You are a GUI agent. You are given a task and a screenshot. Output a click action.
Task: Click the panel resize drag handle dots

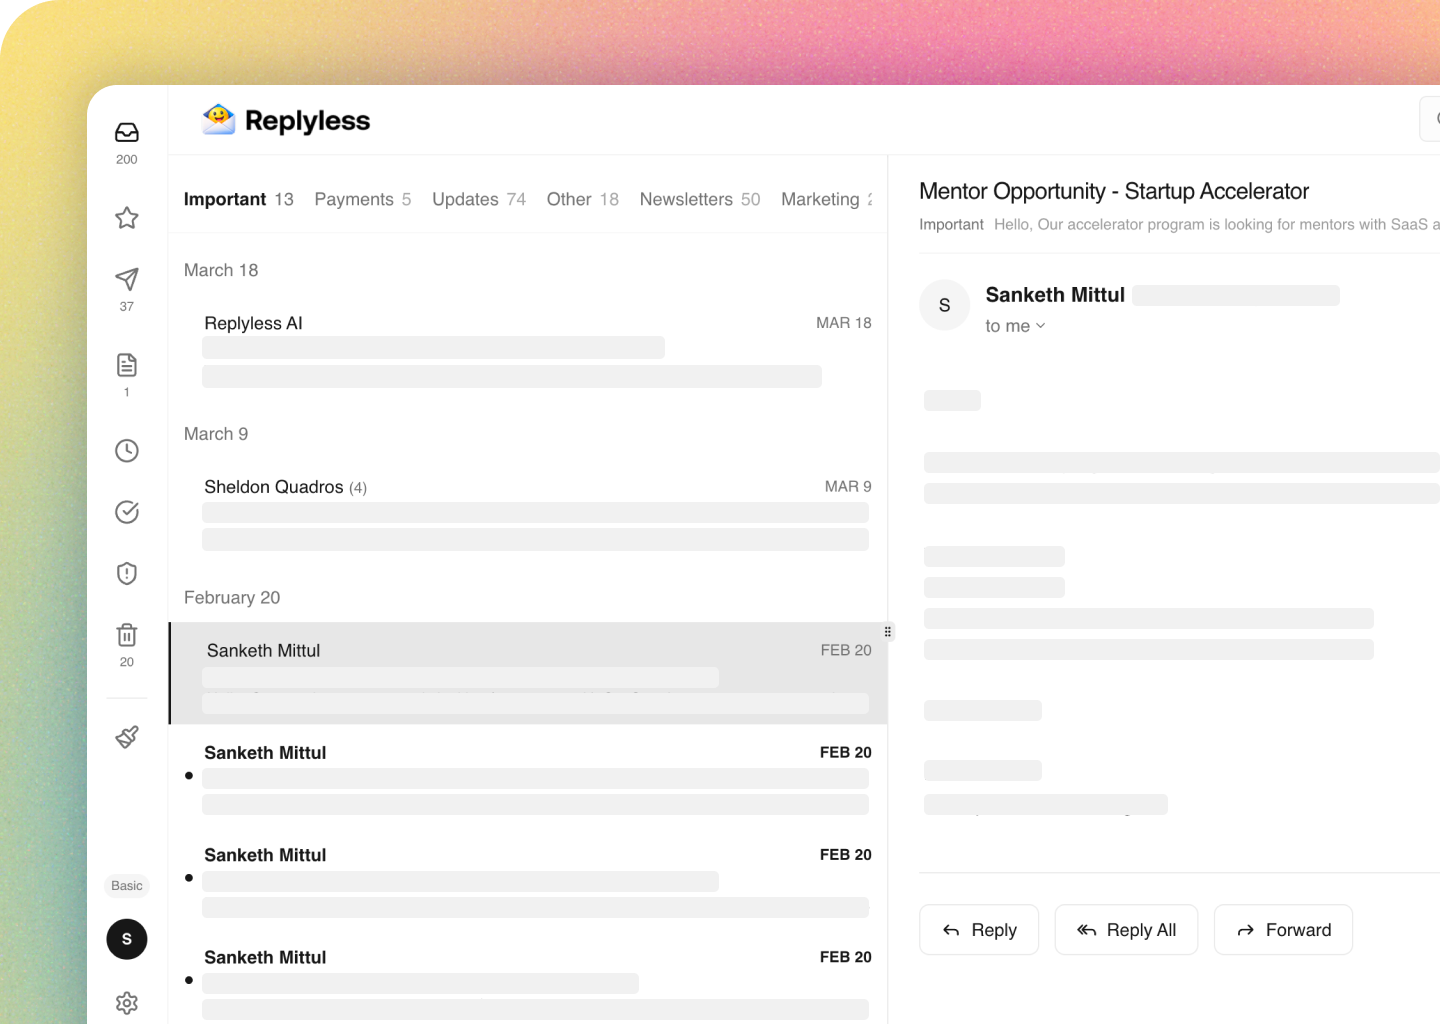887,632
